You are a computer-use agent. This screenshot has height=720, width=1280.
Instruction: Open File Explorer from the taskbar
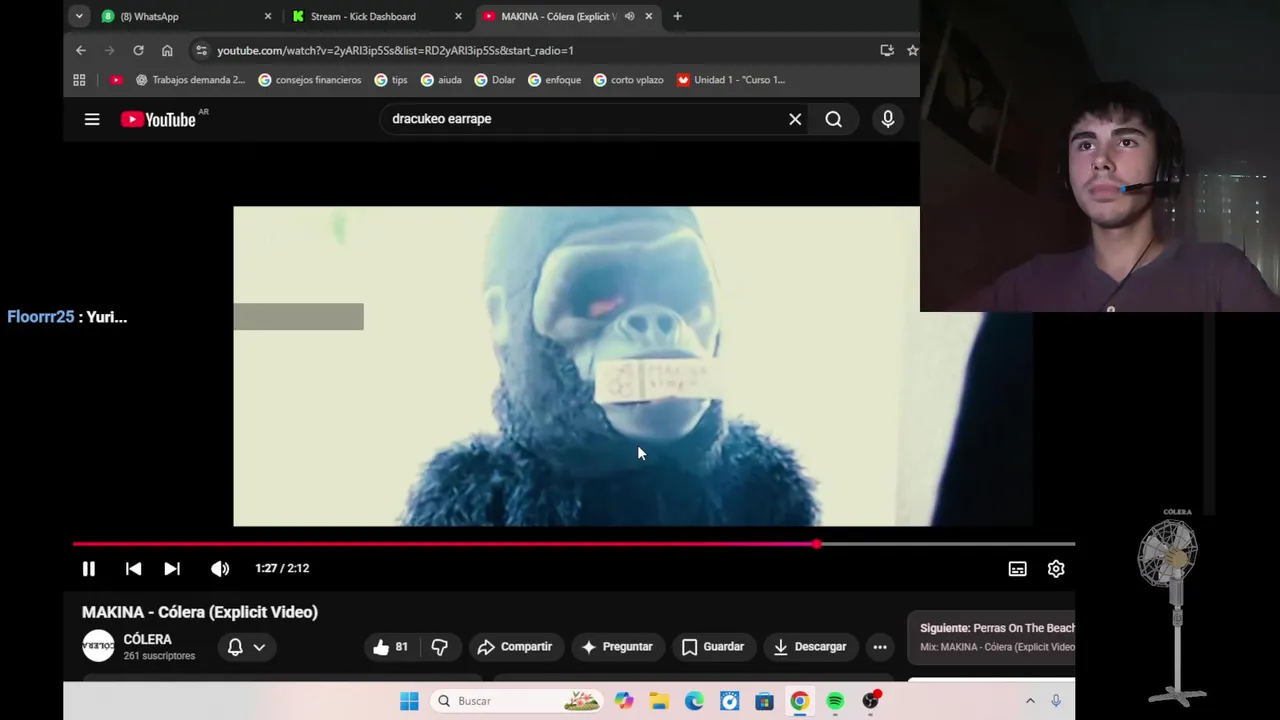click(659, 701)
